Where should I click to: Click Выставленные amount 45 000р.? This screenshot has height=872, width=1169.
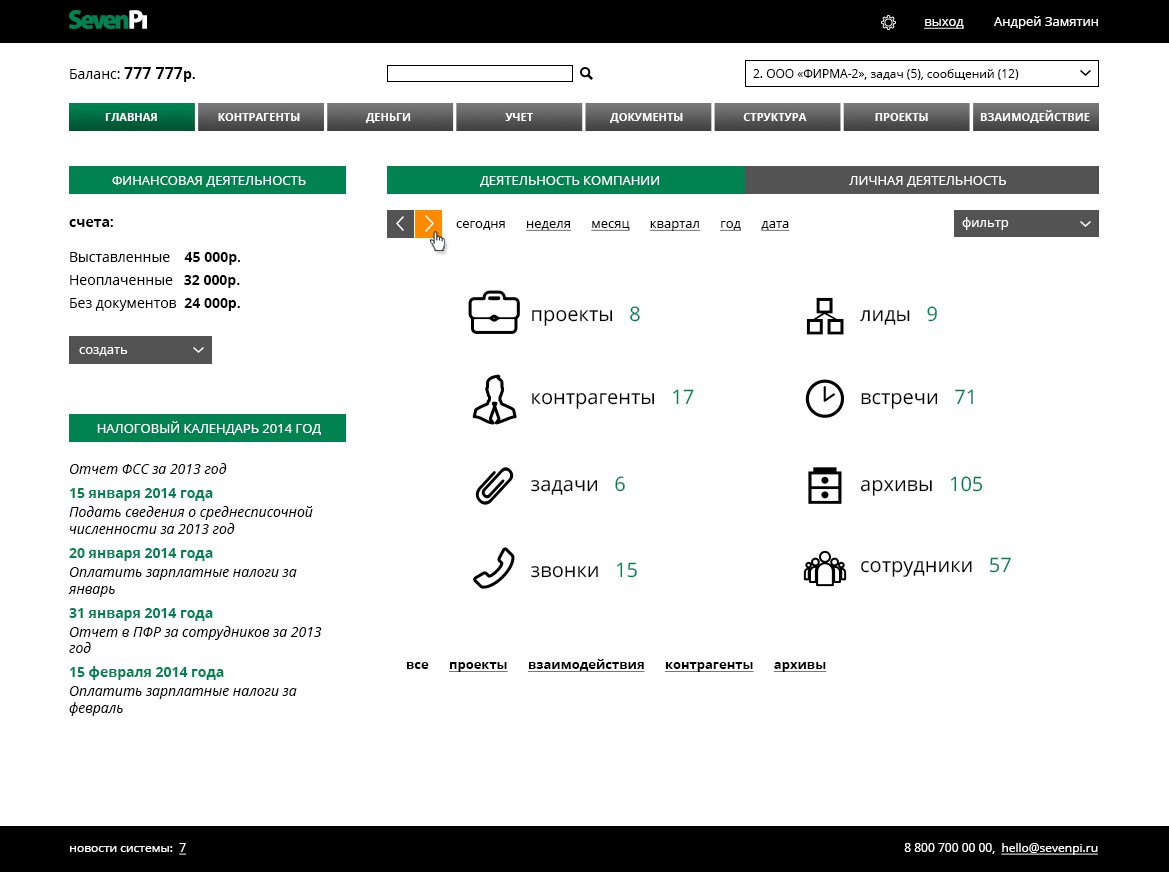click(x=212, y=257)
